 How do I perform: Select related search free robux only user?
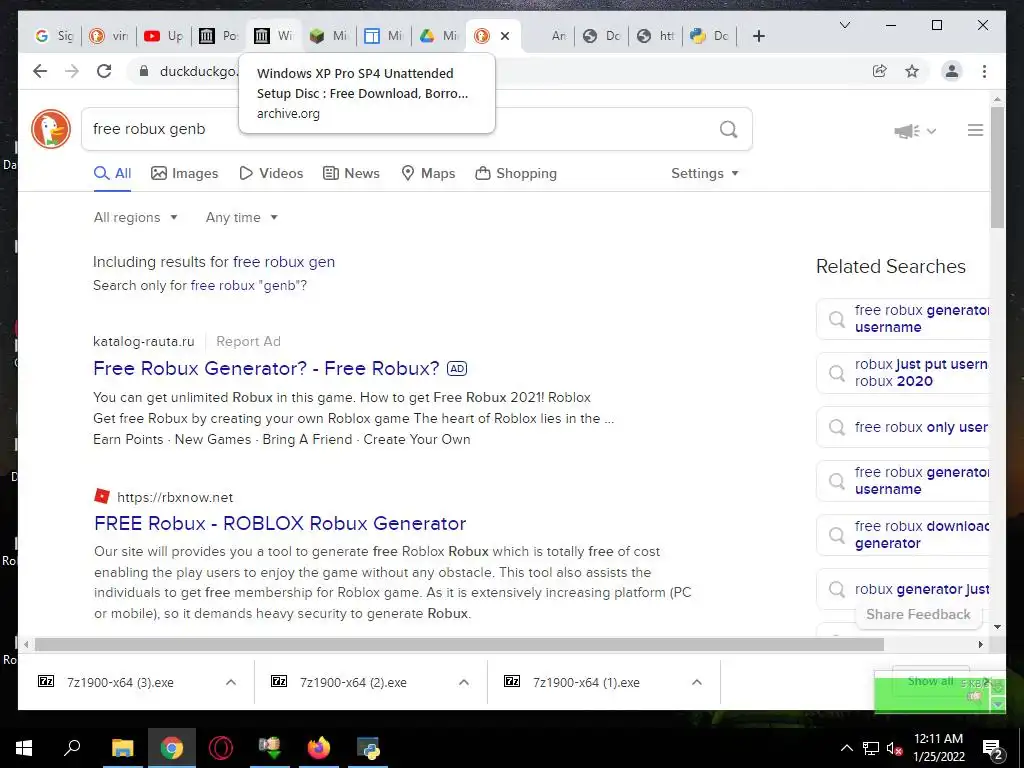coord(904,427)
